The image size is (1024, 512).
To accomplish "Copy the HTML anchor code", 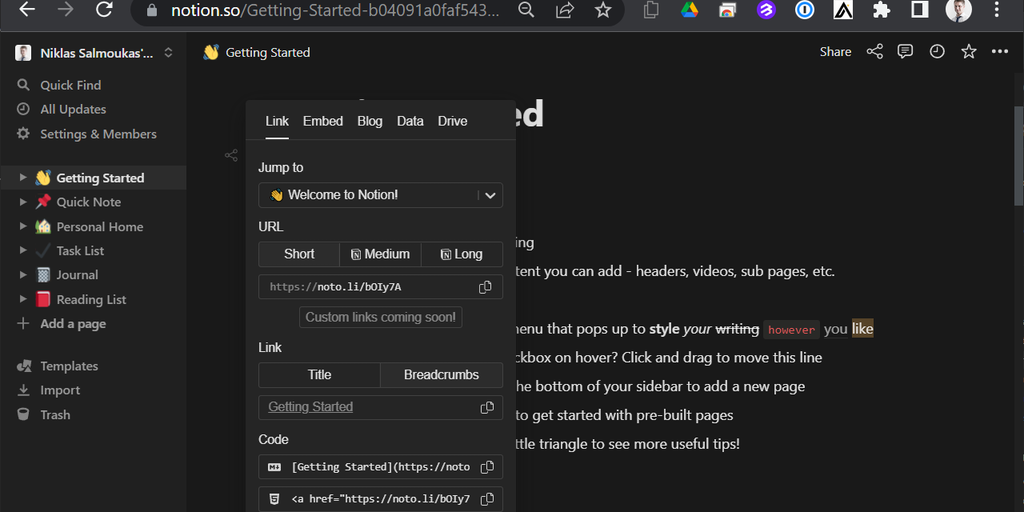I will pyautogui.click(x=487, y=499).
